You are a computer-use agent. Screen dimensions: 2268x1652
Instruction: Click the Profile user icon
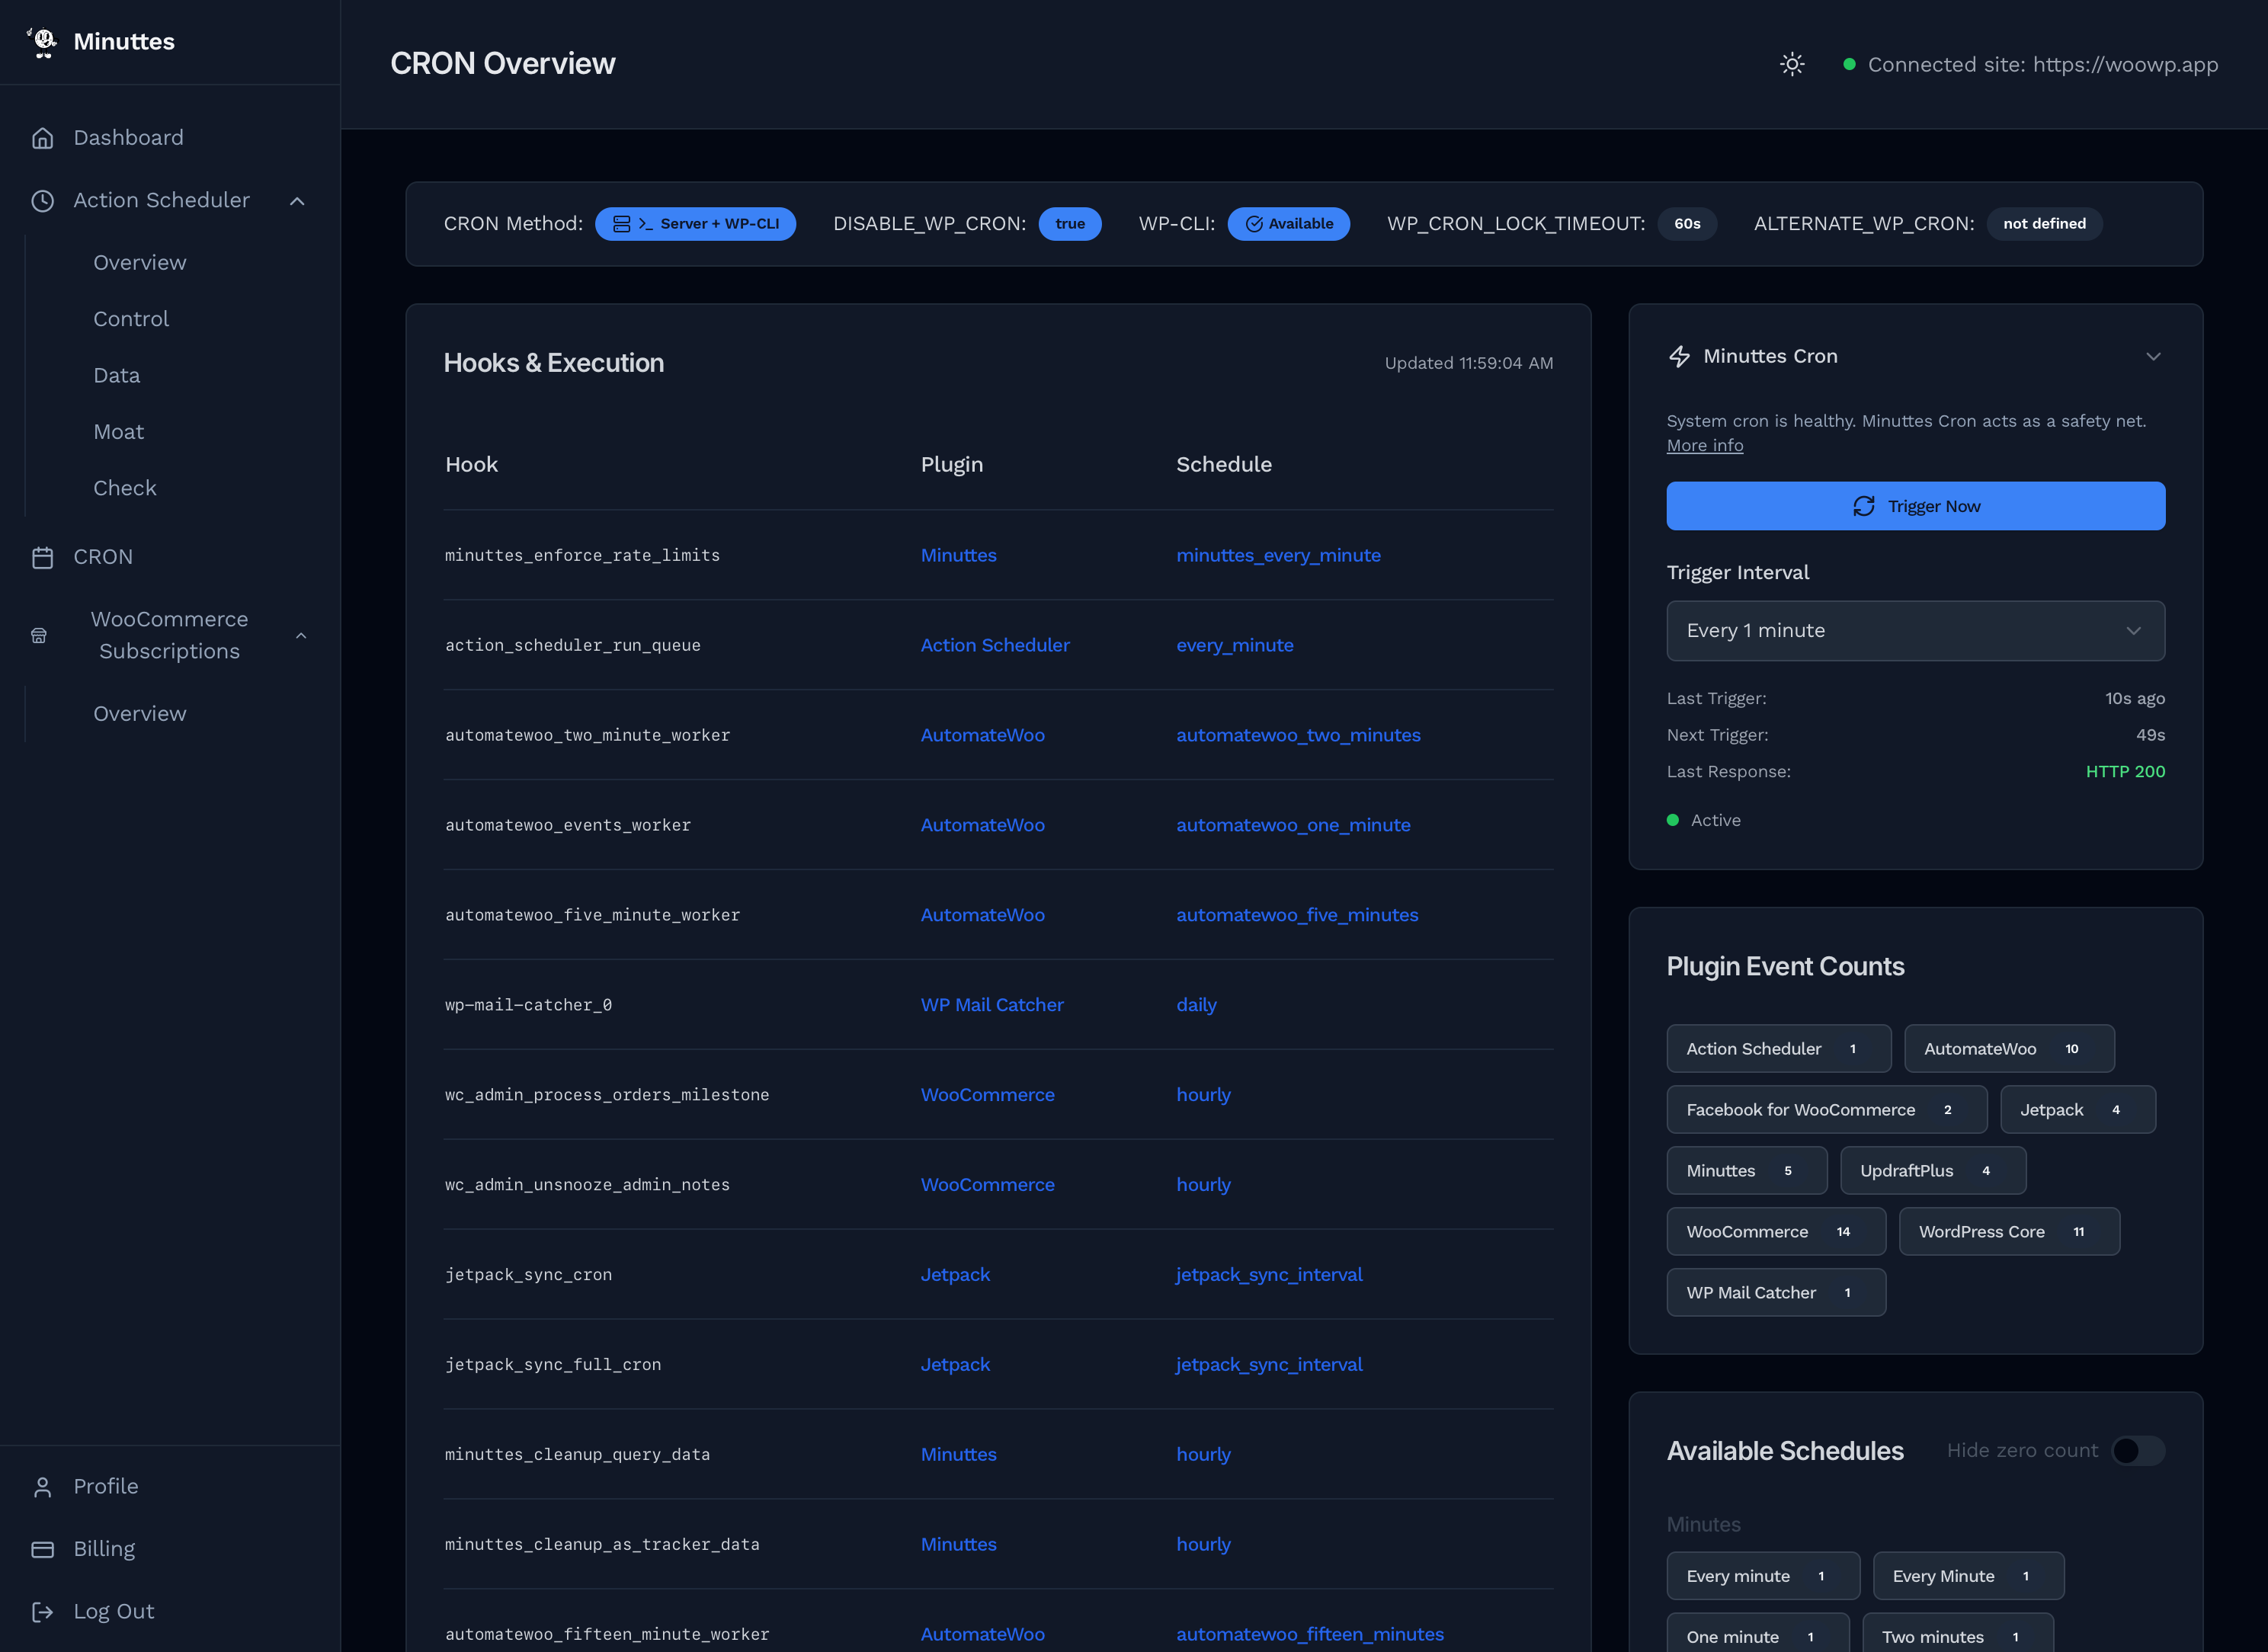coord(42,1487)
